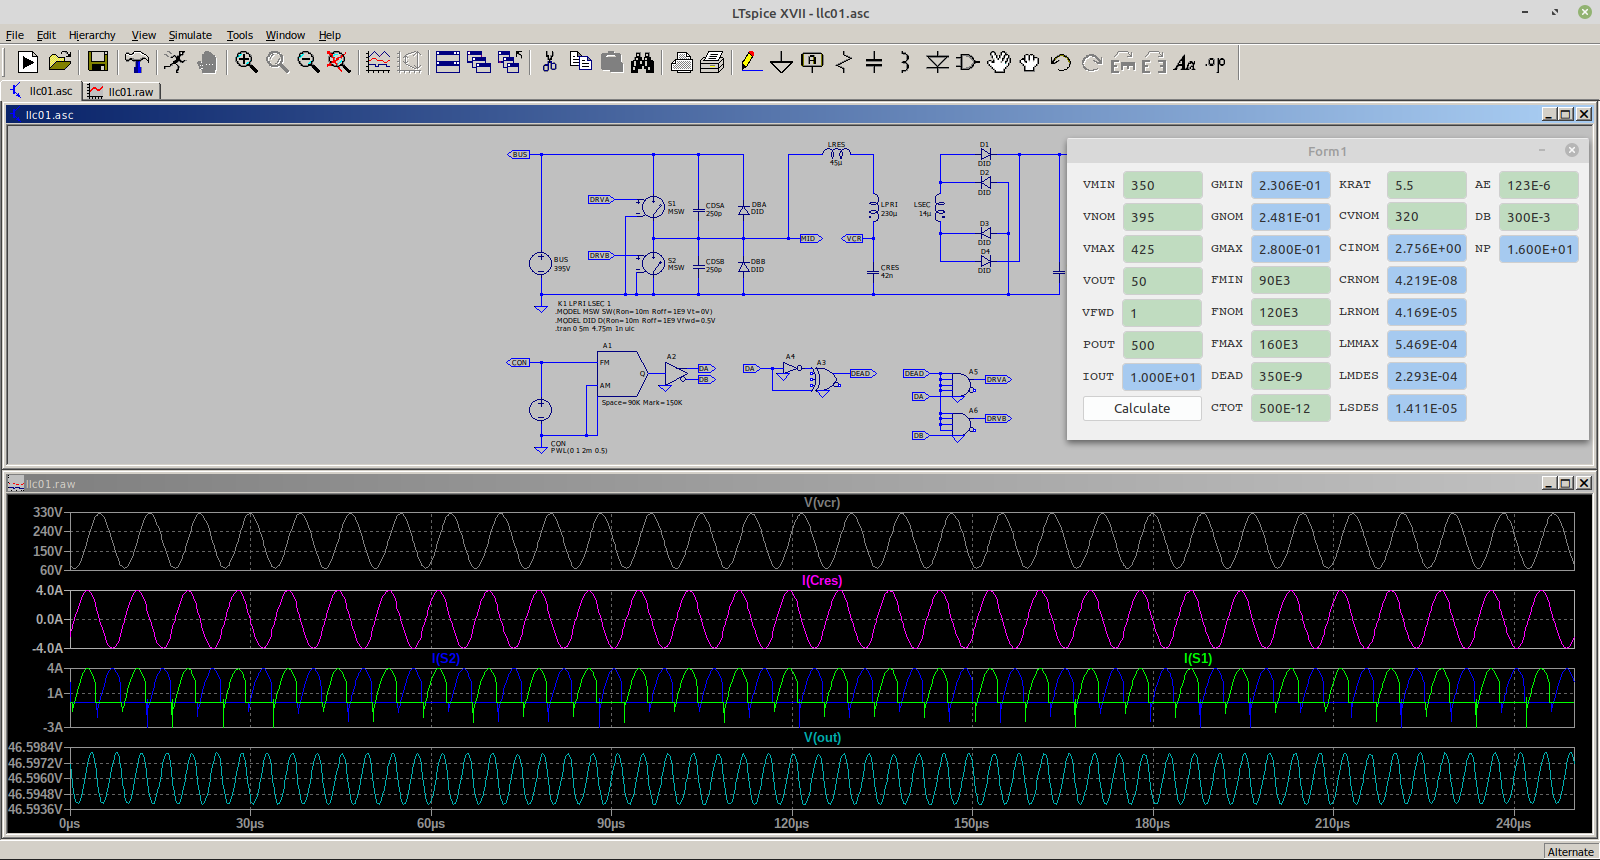This screenshot has width=1600, height=860.
Task: Open the Window menu
Action: tap(285, 35)
